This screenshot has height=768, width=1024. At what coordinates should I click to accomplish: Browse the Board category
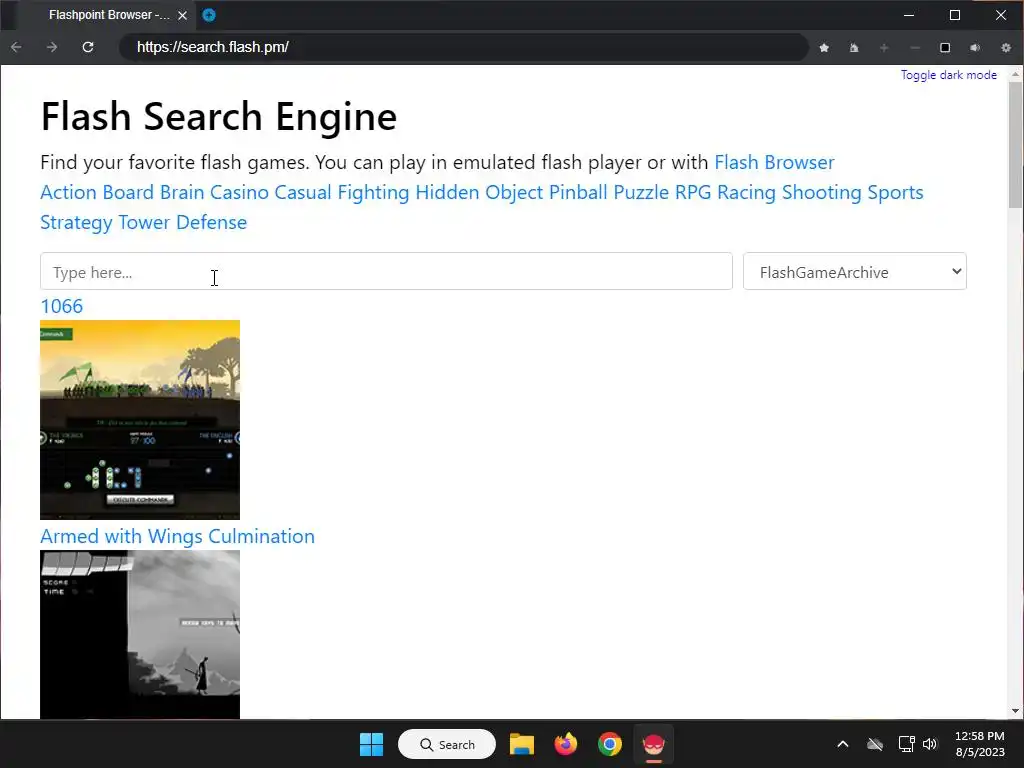128,192
